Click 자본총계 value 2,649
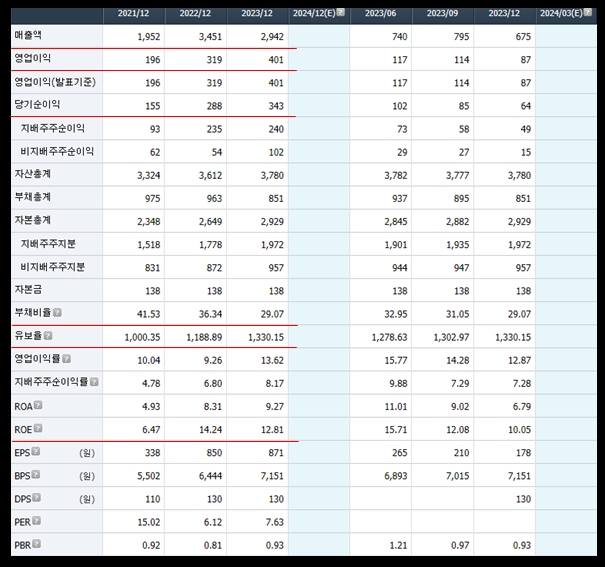The height and width of the screenshot is (567, 605). 210,222
